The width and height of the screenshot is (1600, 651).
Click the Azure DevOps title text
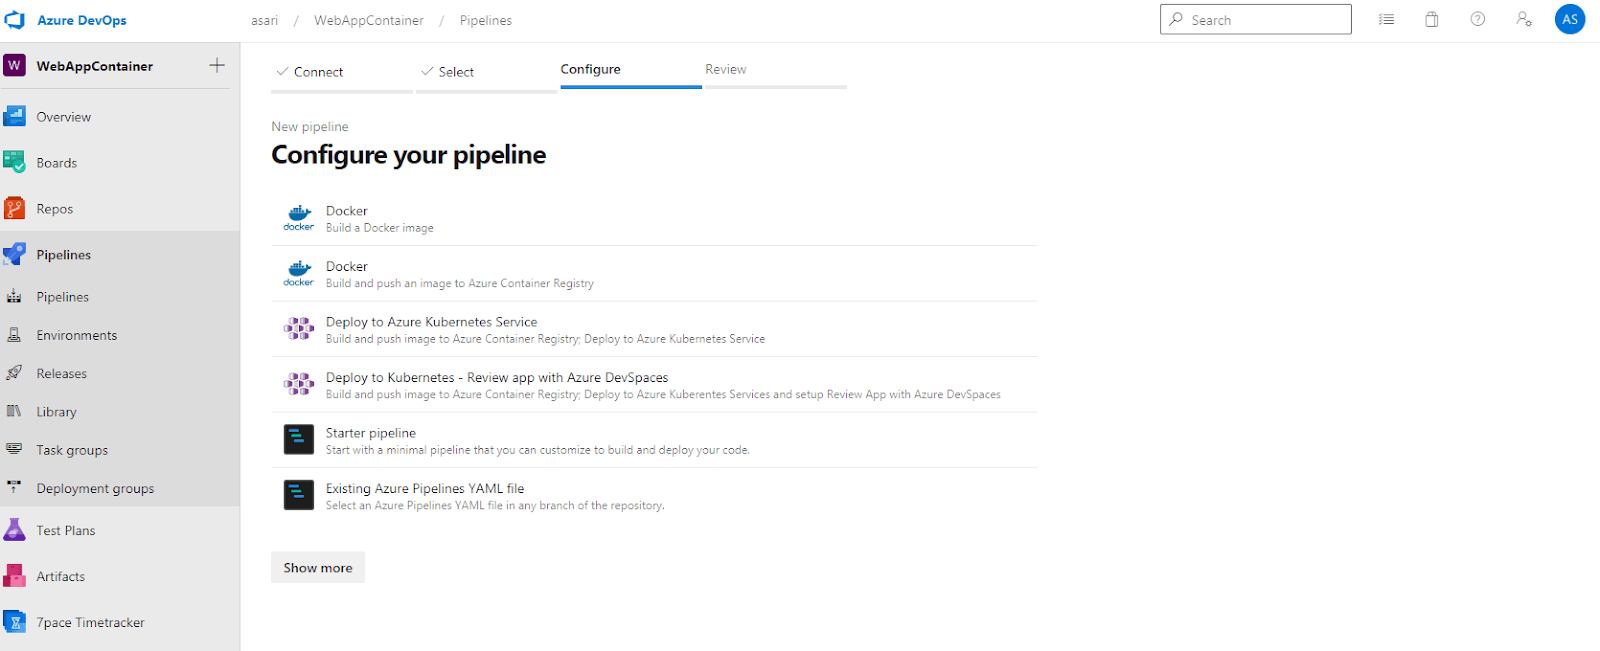[x=82, y=20]
